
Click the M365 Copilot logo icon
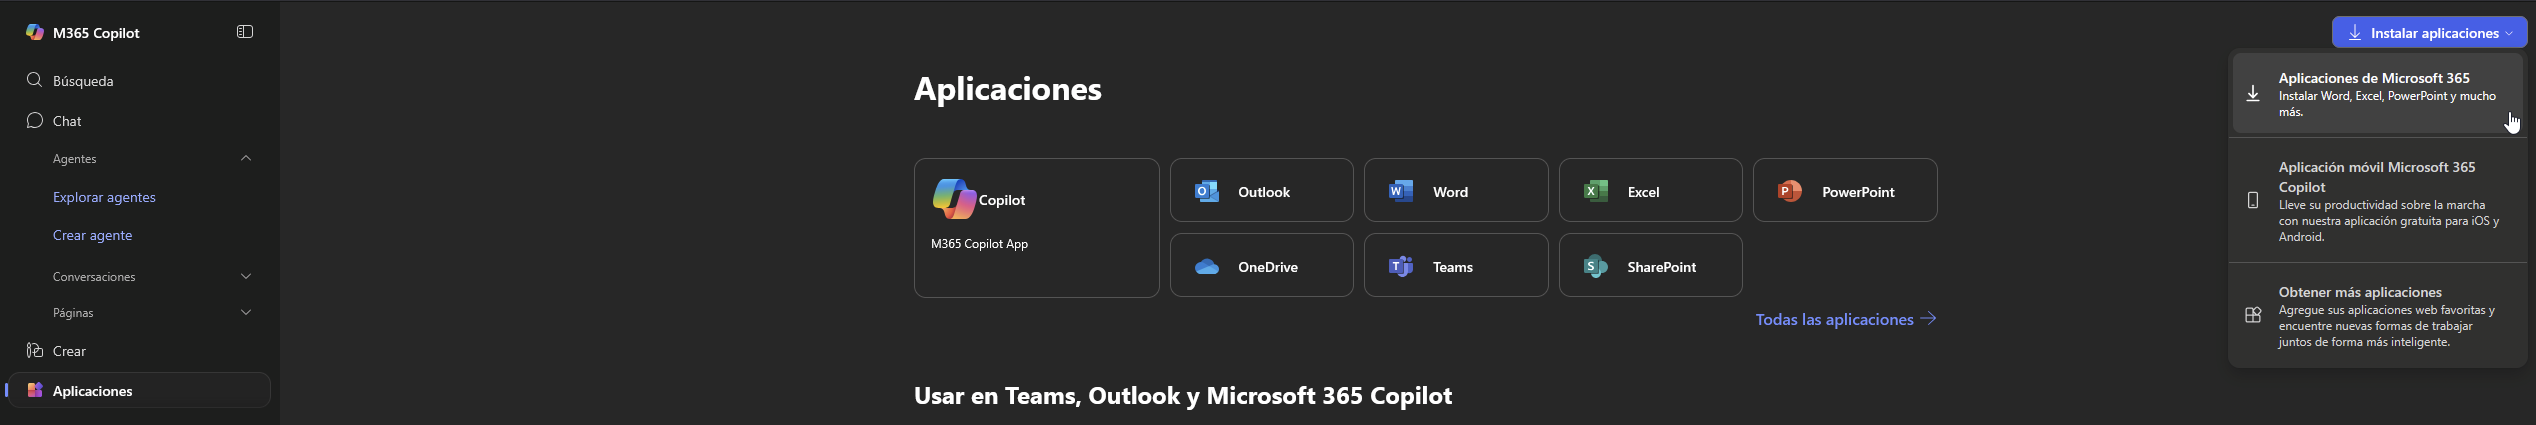click(35, 32)
